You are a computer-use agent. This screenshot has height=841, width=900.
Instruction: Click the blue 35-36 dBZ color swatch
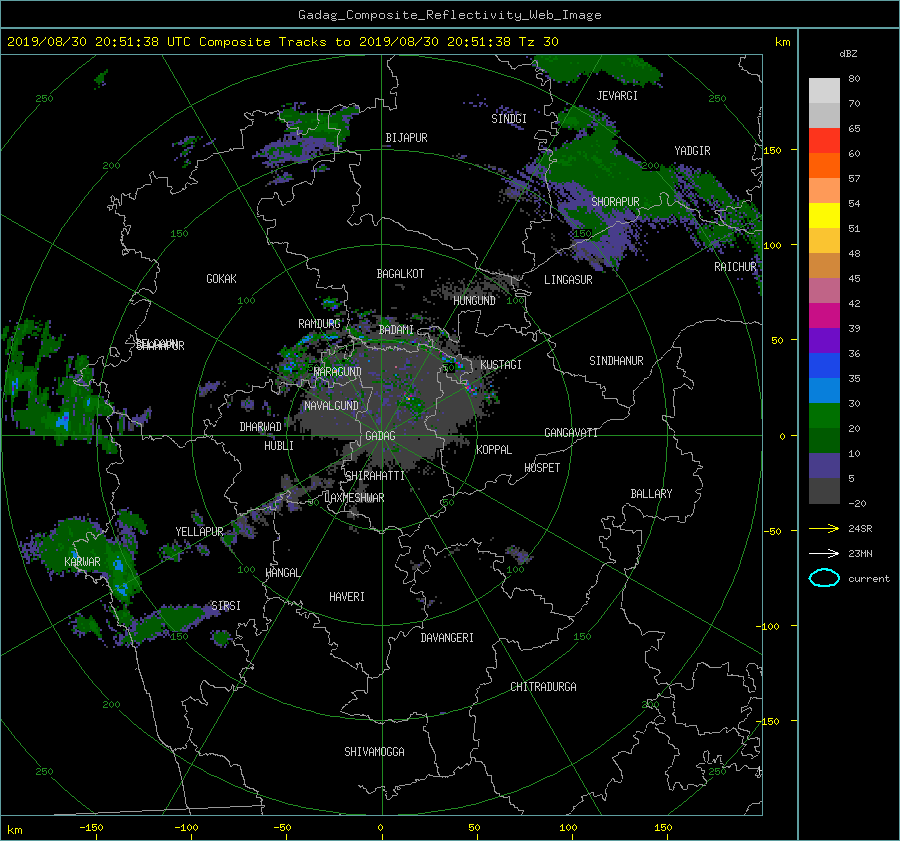(x=824, y=365)
